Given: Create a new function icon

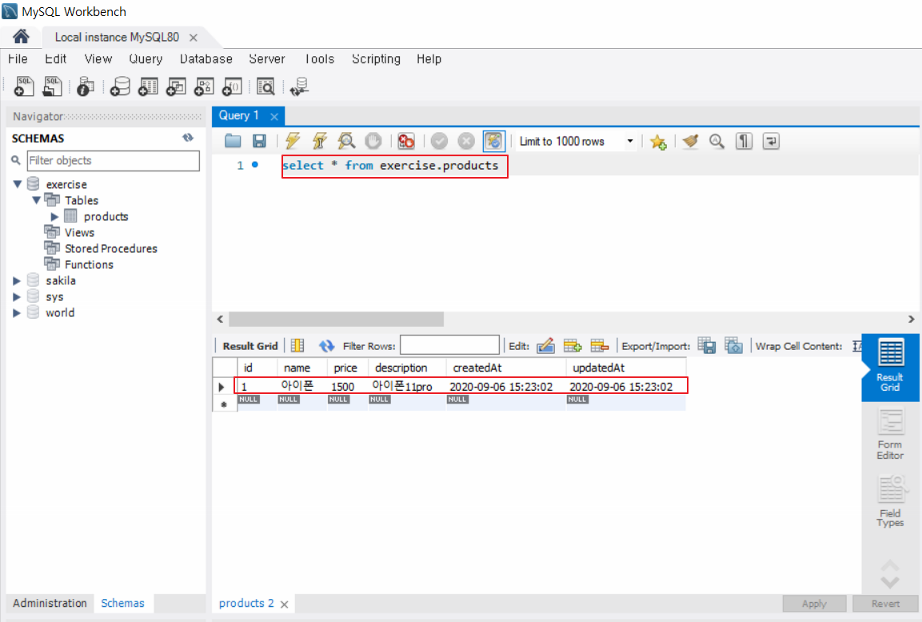Looking at the screenshot, I should 232,86.
